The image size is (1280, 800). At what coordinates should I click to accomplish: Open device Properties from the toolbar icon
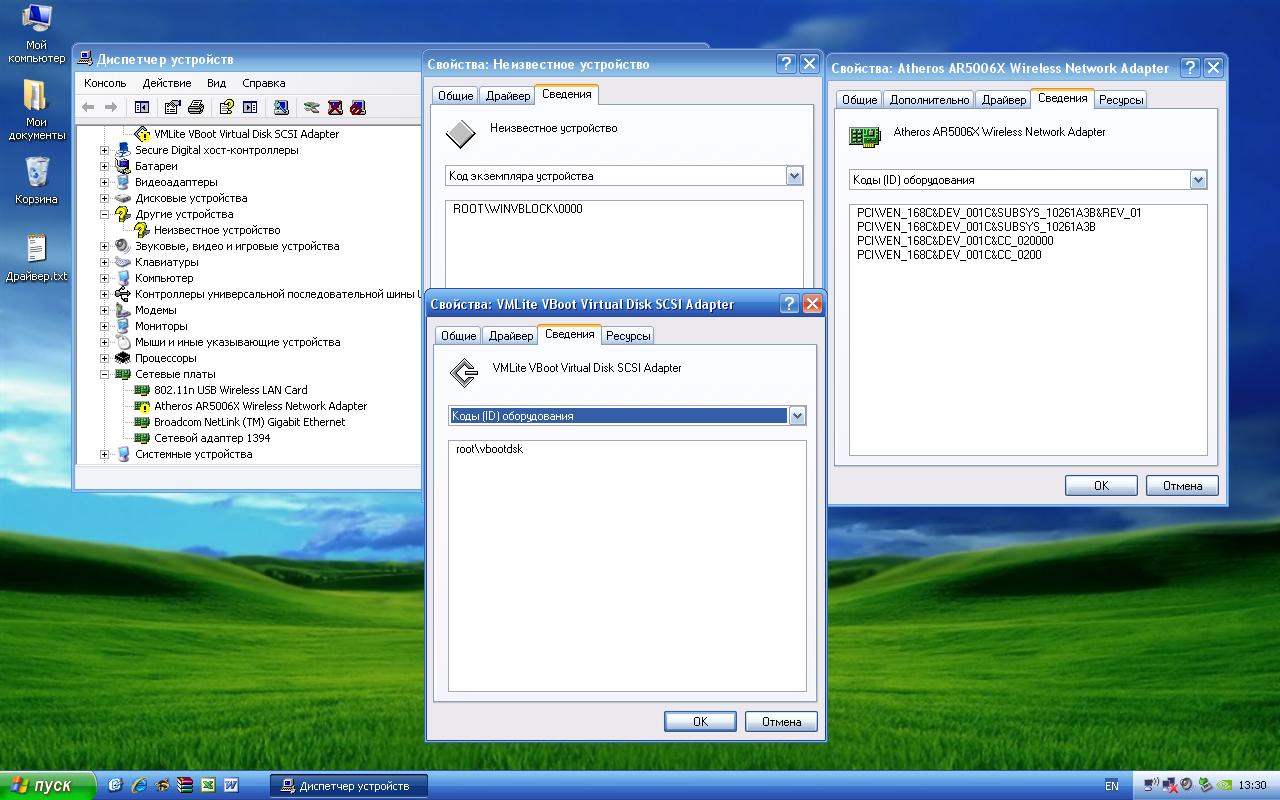[173, 107]
